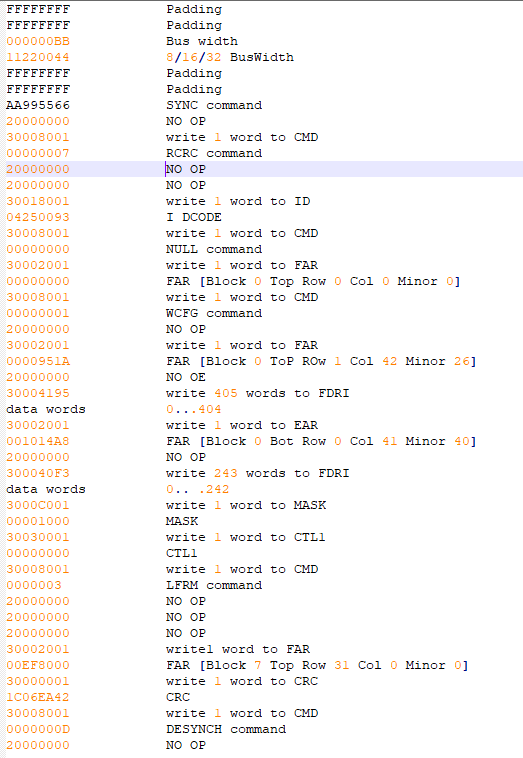523x758 pixels.
Task: Click the hex value 001014A8
Action: tap(38, 440)
